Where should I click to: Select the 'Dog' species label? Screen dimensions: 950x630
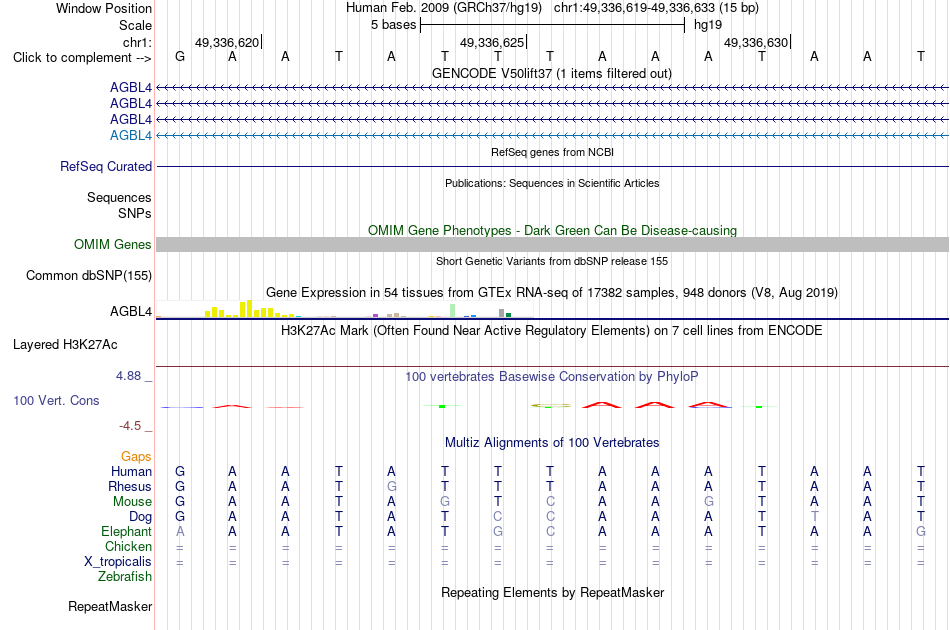140,517
